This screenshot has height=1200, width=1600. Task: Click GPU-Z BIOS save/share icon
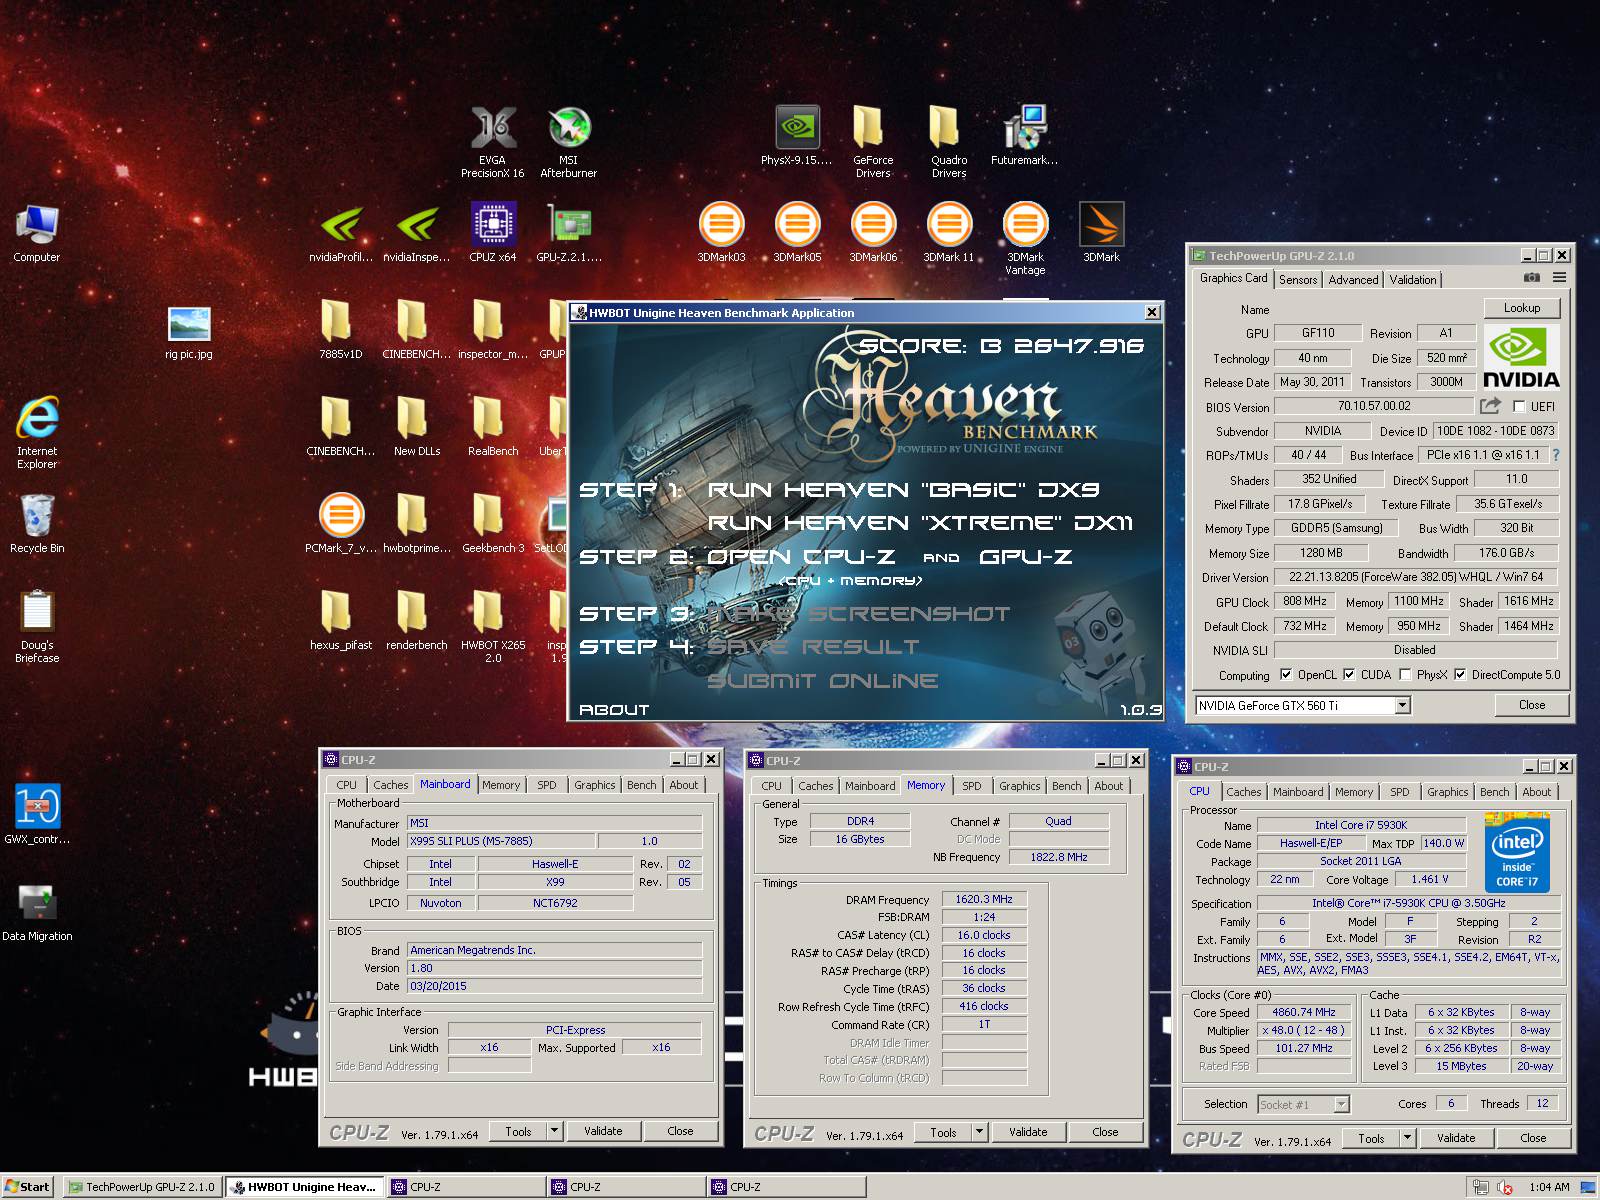pos(1490,406)
